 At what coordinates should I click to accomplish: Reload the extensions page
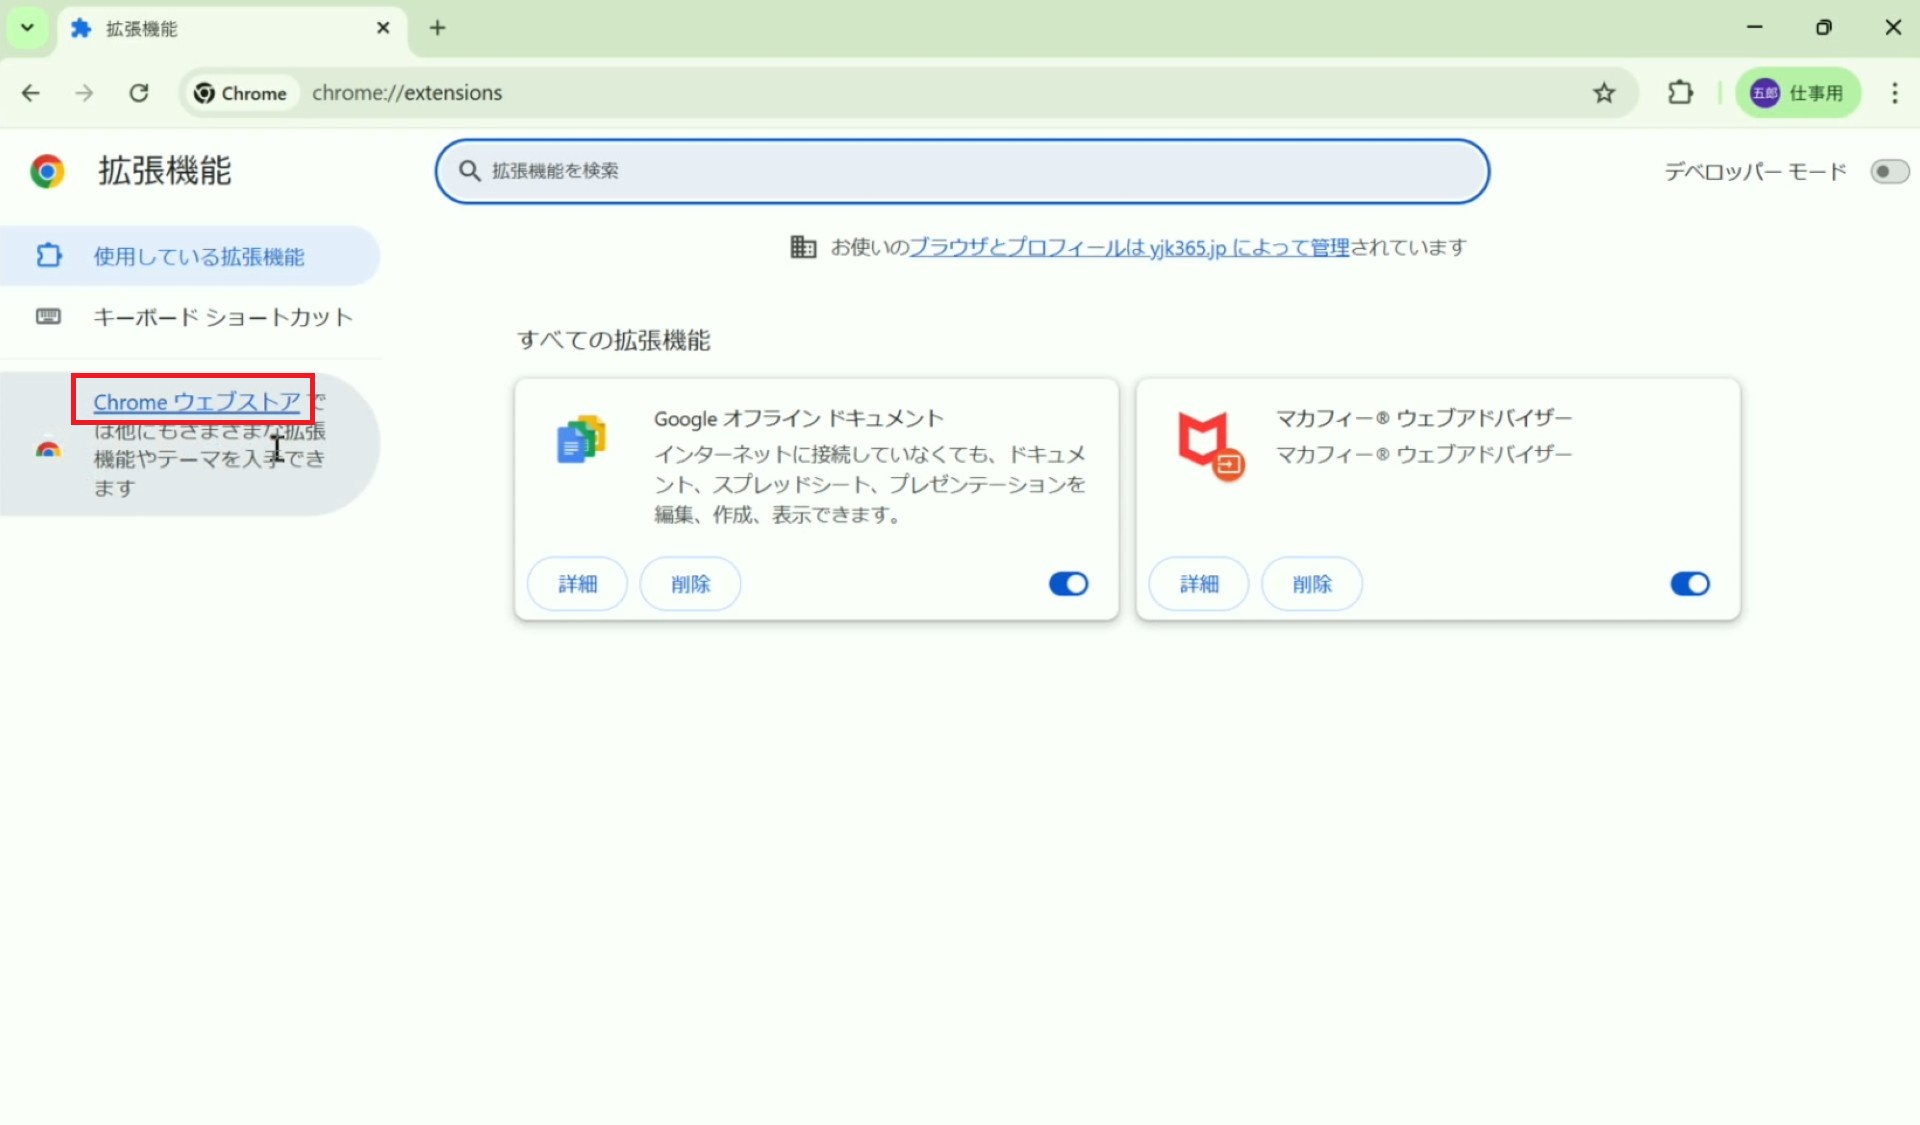point(139,93)
